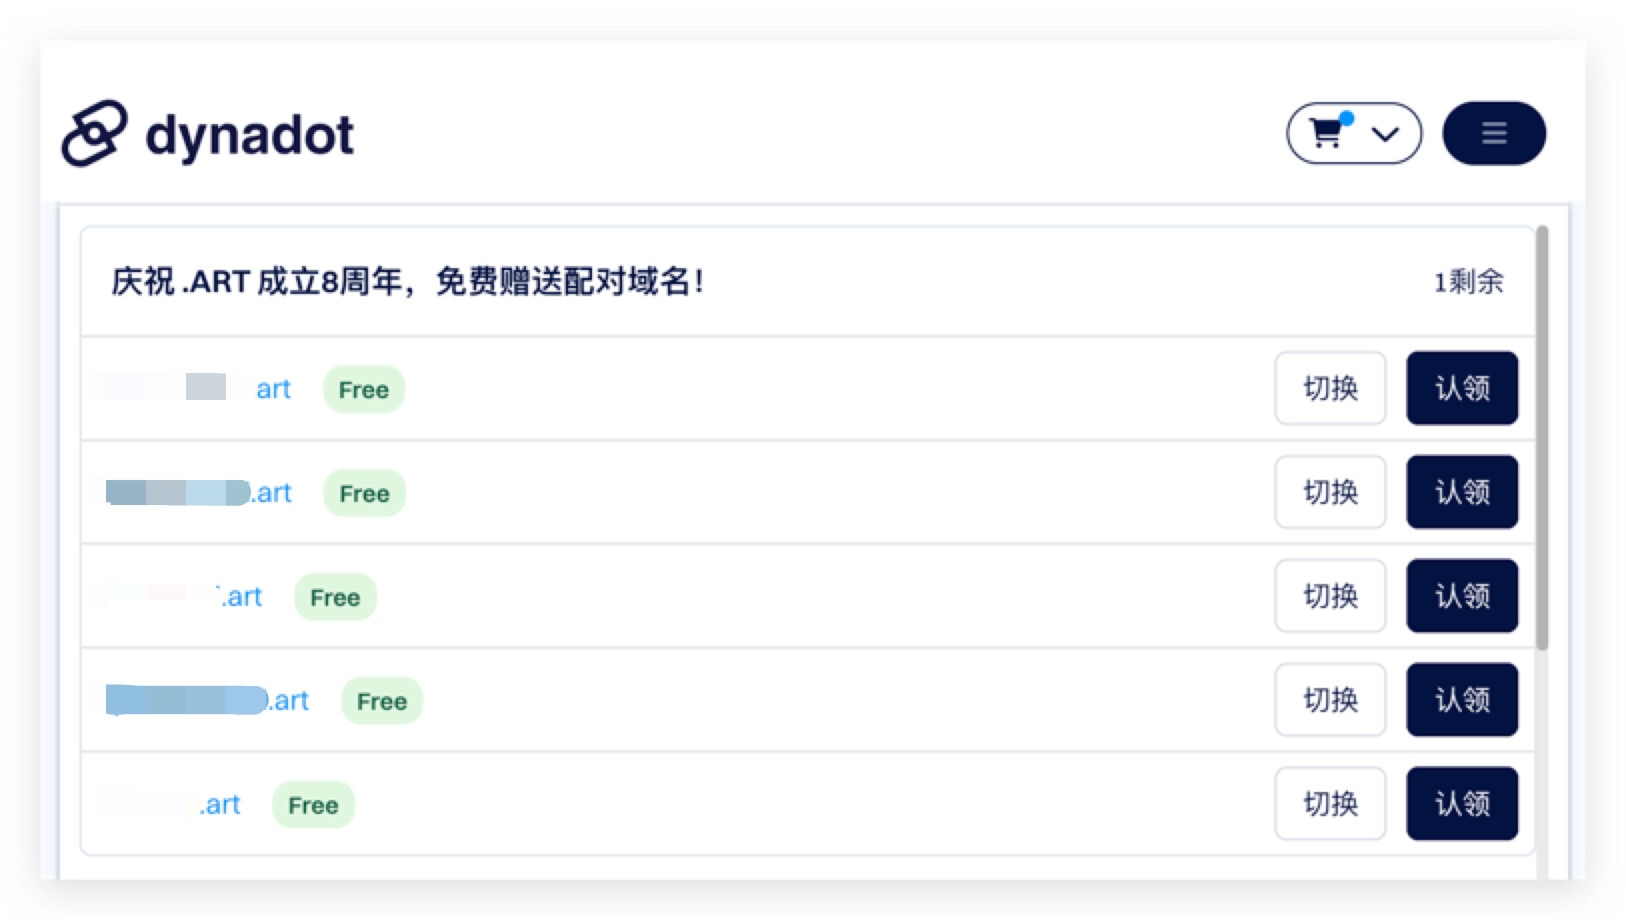The height and width of the screenshot is (920, 1626).
Task: Open the hamburger menu button
Action: [1493, 133]
